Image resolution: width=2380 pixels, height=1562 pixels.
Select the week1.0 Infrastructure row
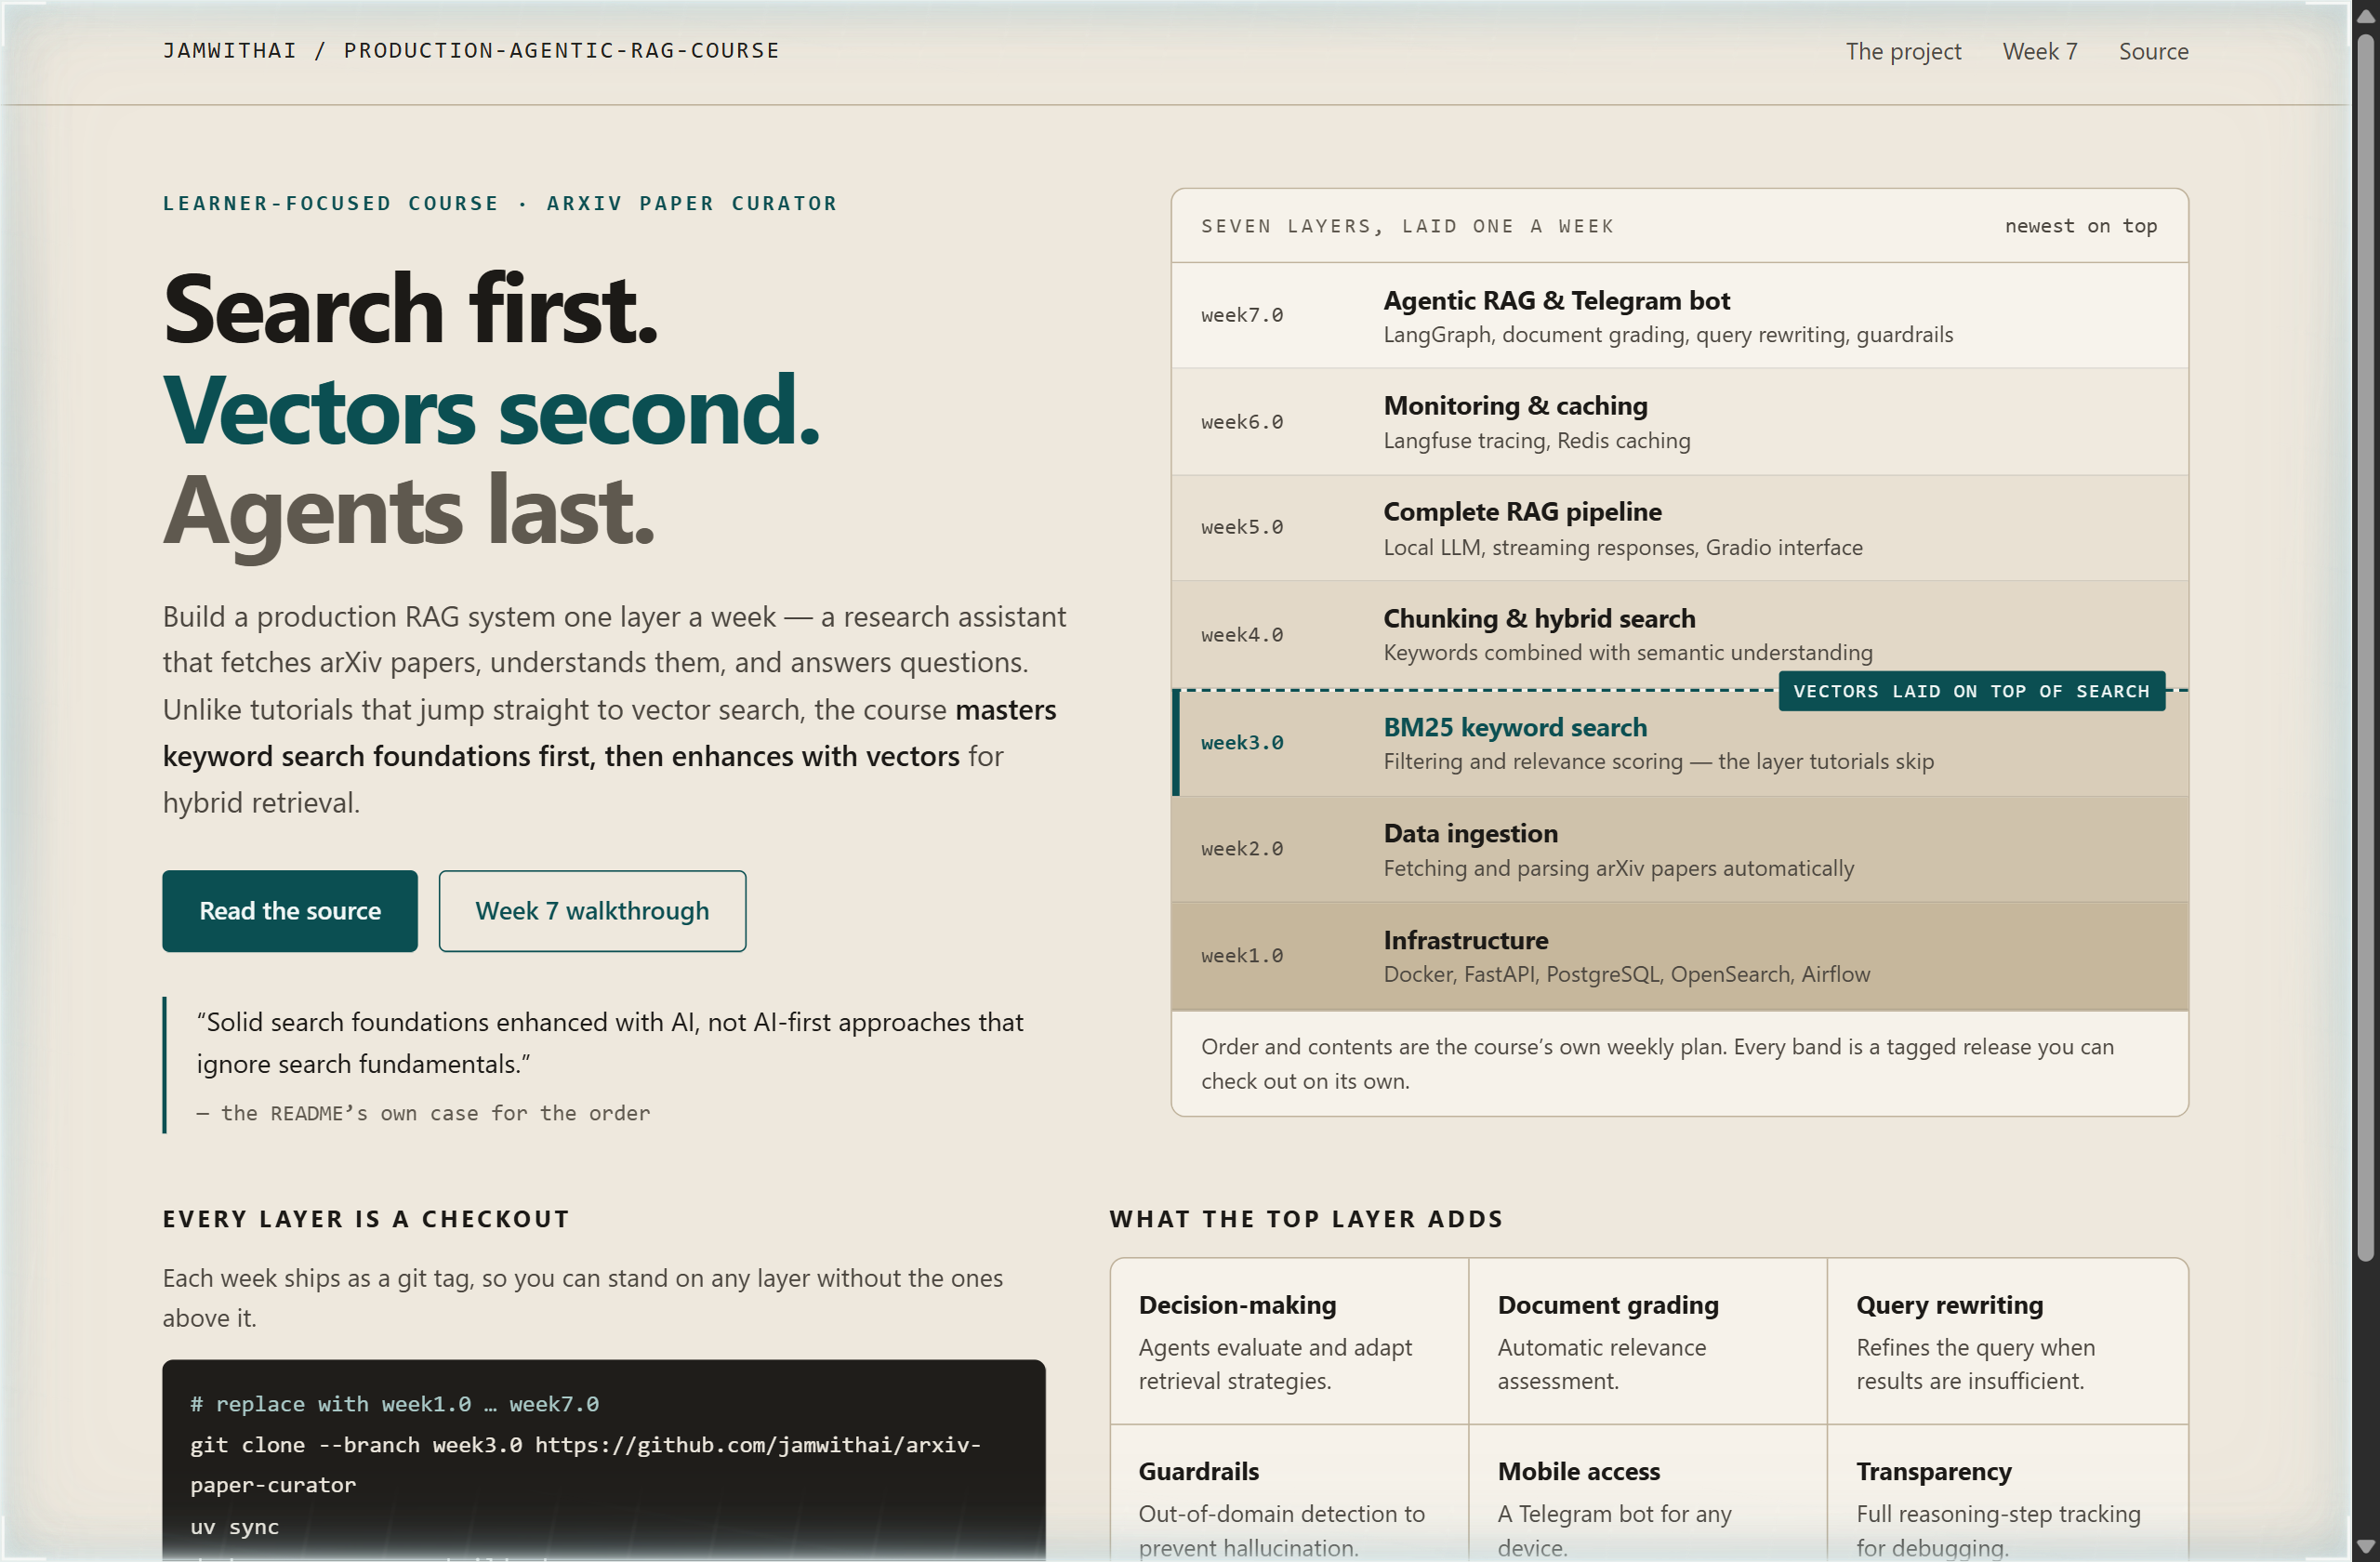[1679, 956]
